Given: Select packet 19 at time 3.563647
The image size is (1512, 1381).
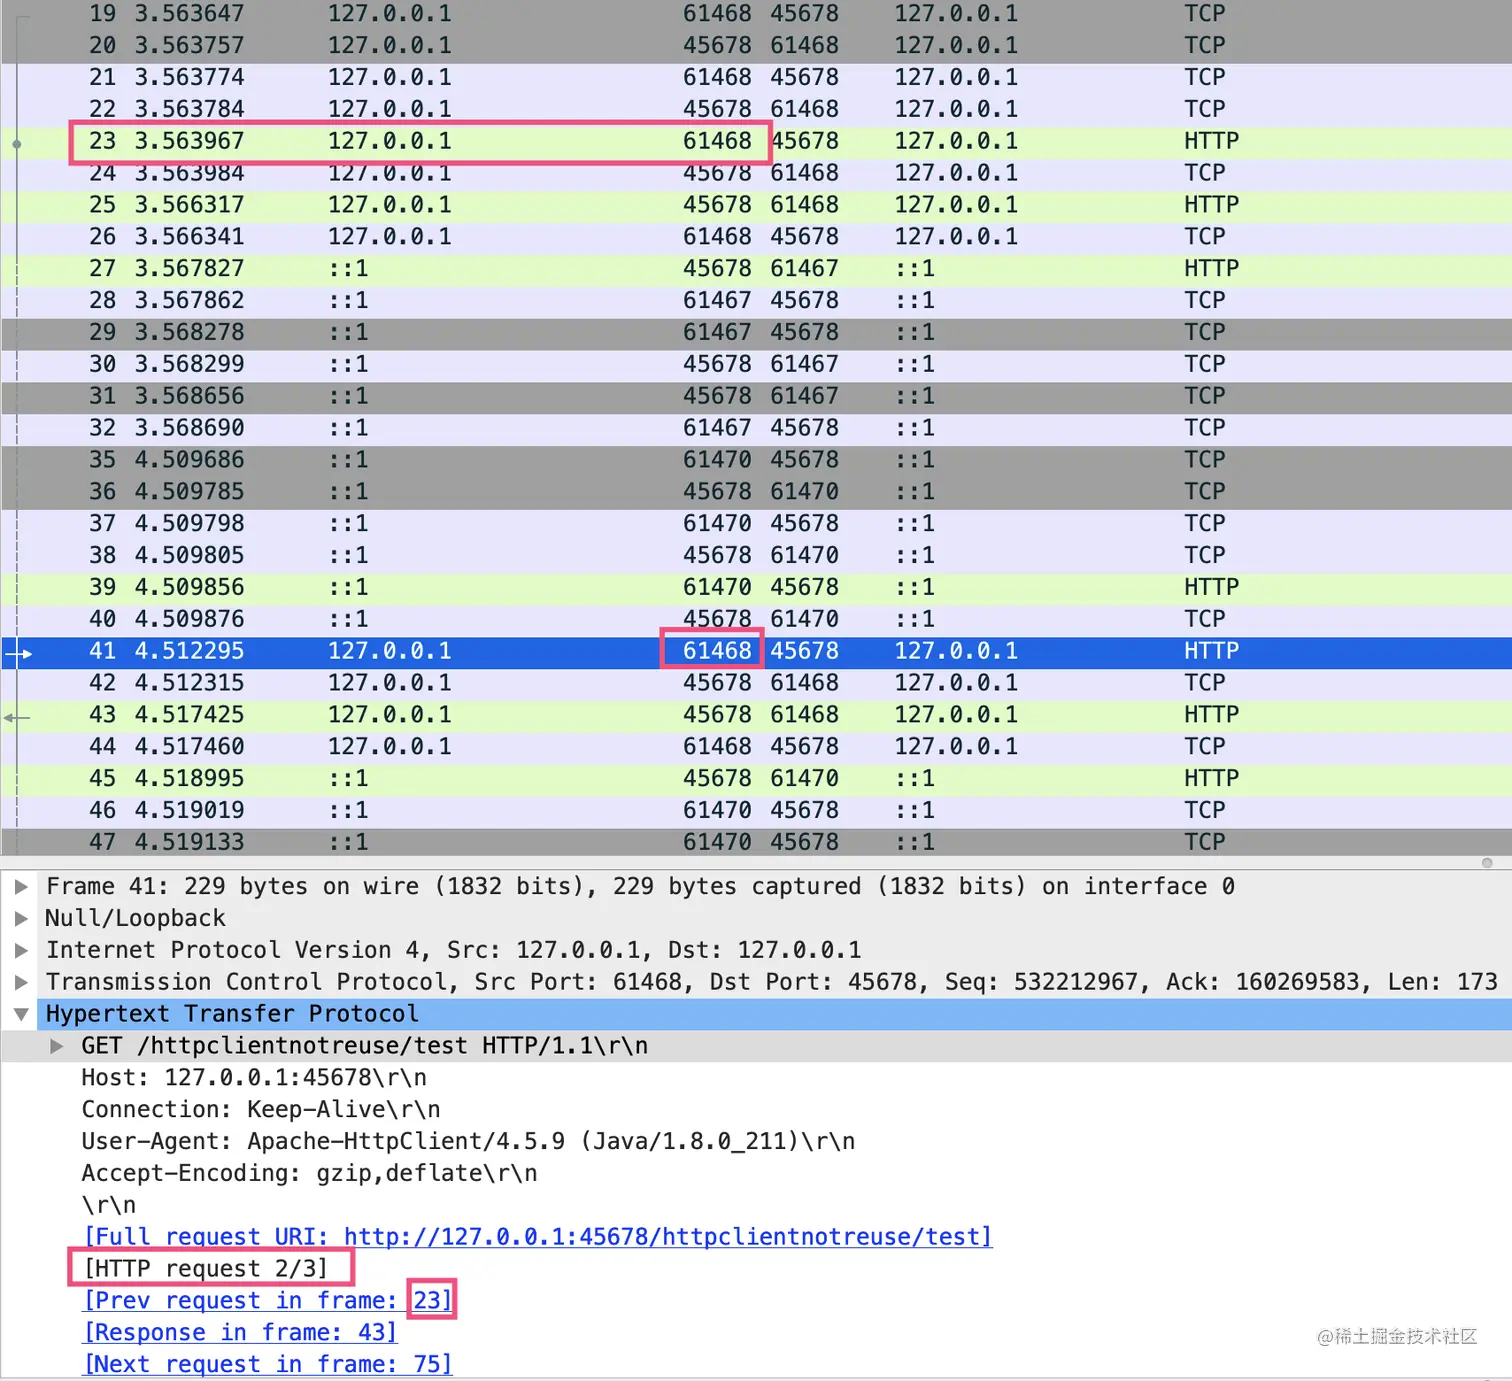Looking at the screenshot, I should tap(756, 14).
